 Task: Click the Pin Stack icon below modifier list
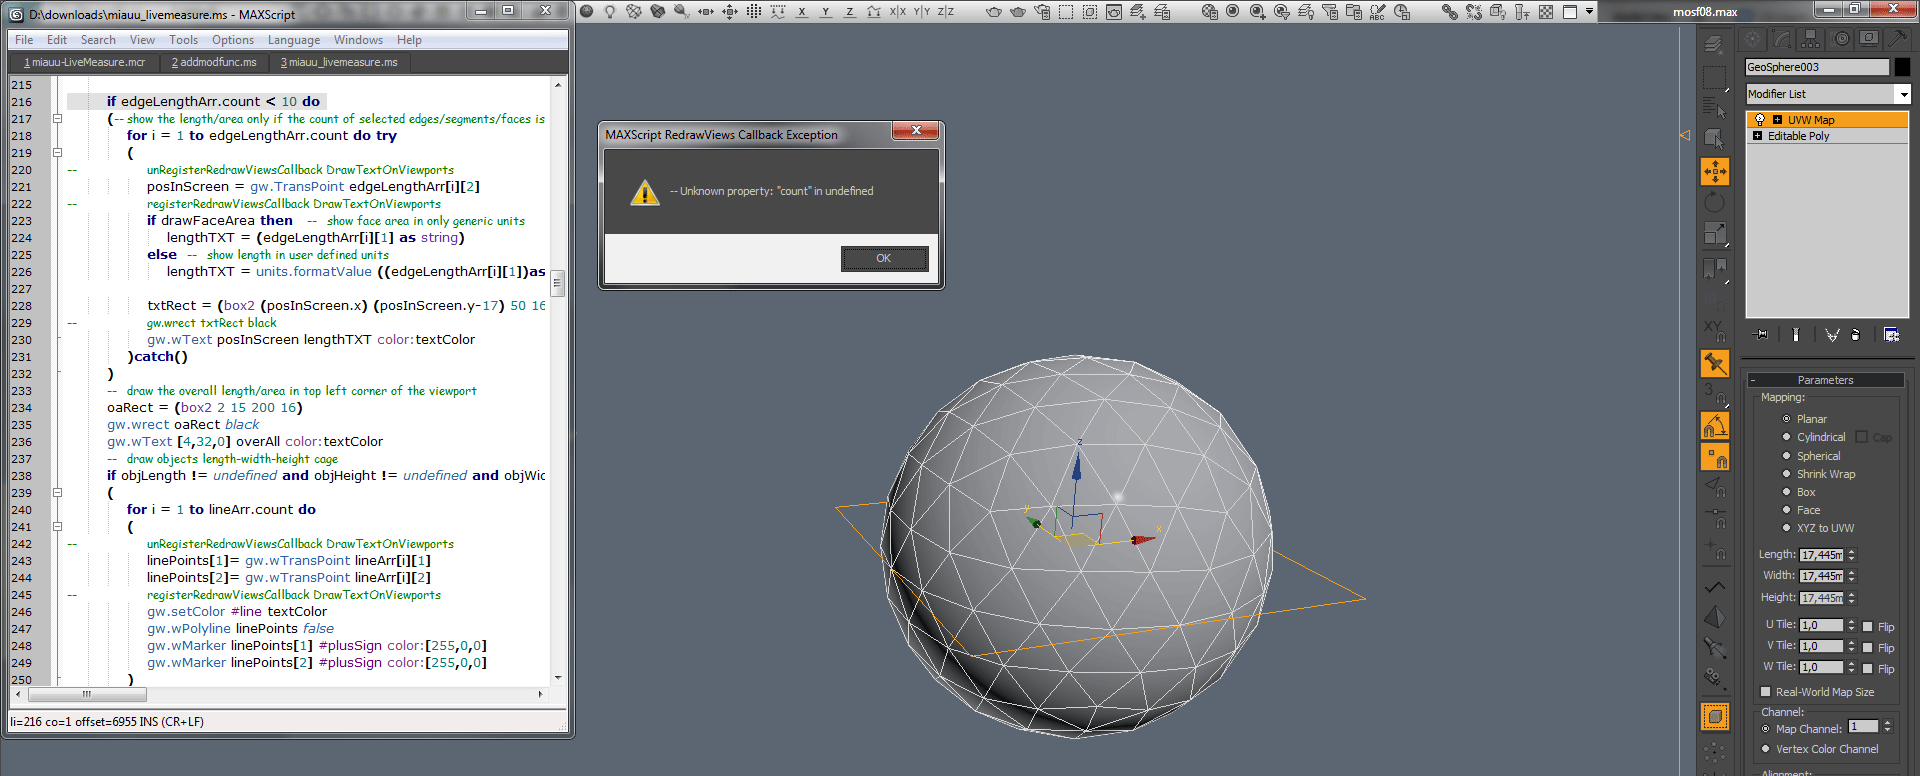click(1761, 335)
